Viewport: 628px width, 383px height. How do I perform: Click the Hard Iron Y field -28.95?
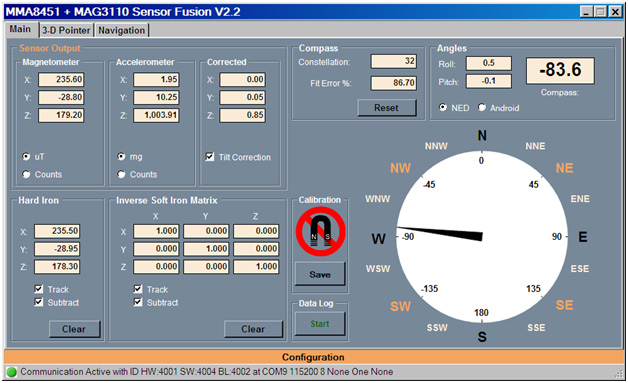pos(57,249)
